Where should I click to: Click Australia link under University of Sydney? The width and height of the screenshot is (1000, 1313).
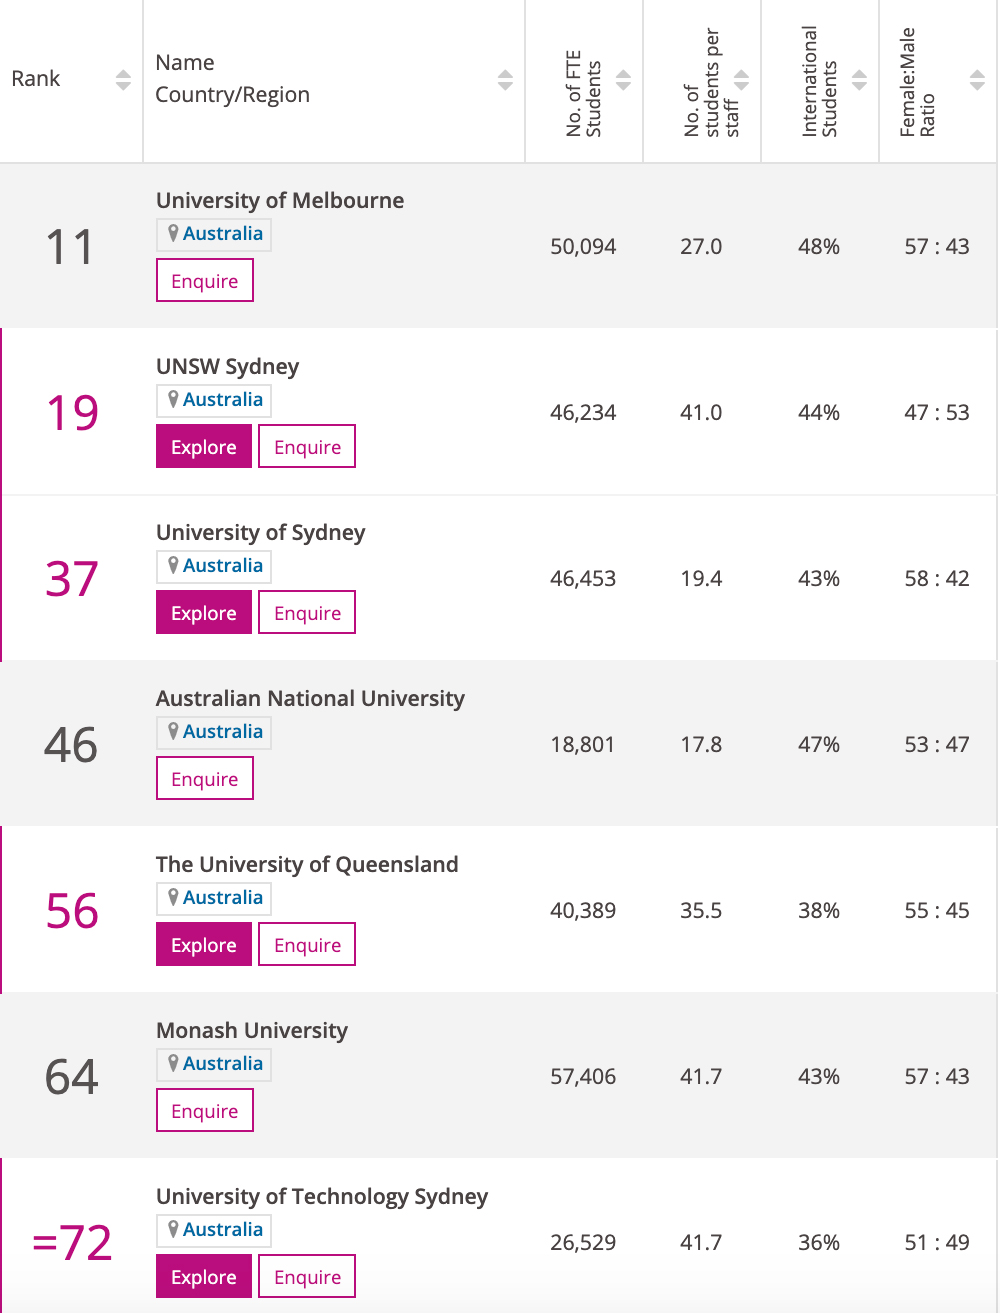click(223, 565)
